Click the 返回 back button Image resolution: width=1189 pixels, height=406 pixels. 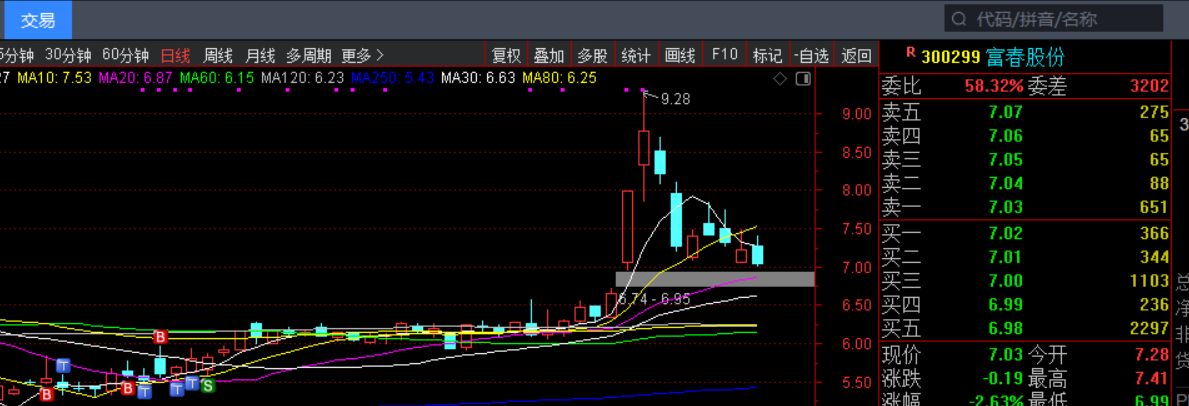856,55
